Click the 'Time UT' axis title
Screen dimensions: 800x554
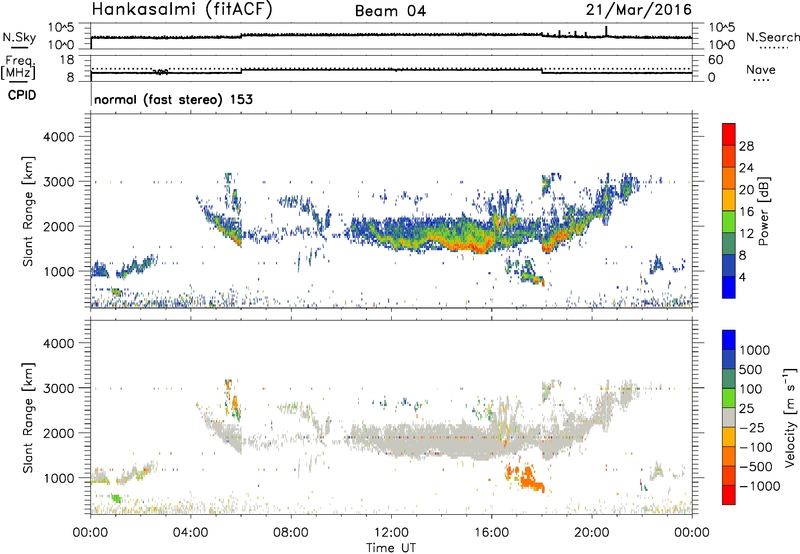pyautogui.click(x=391, y=548)
